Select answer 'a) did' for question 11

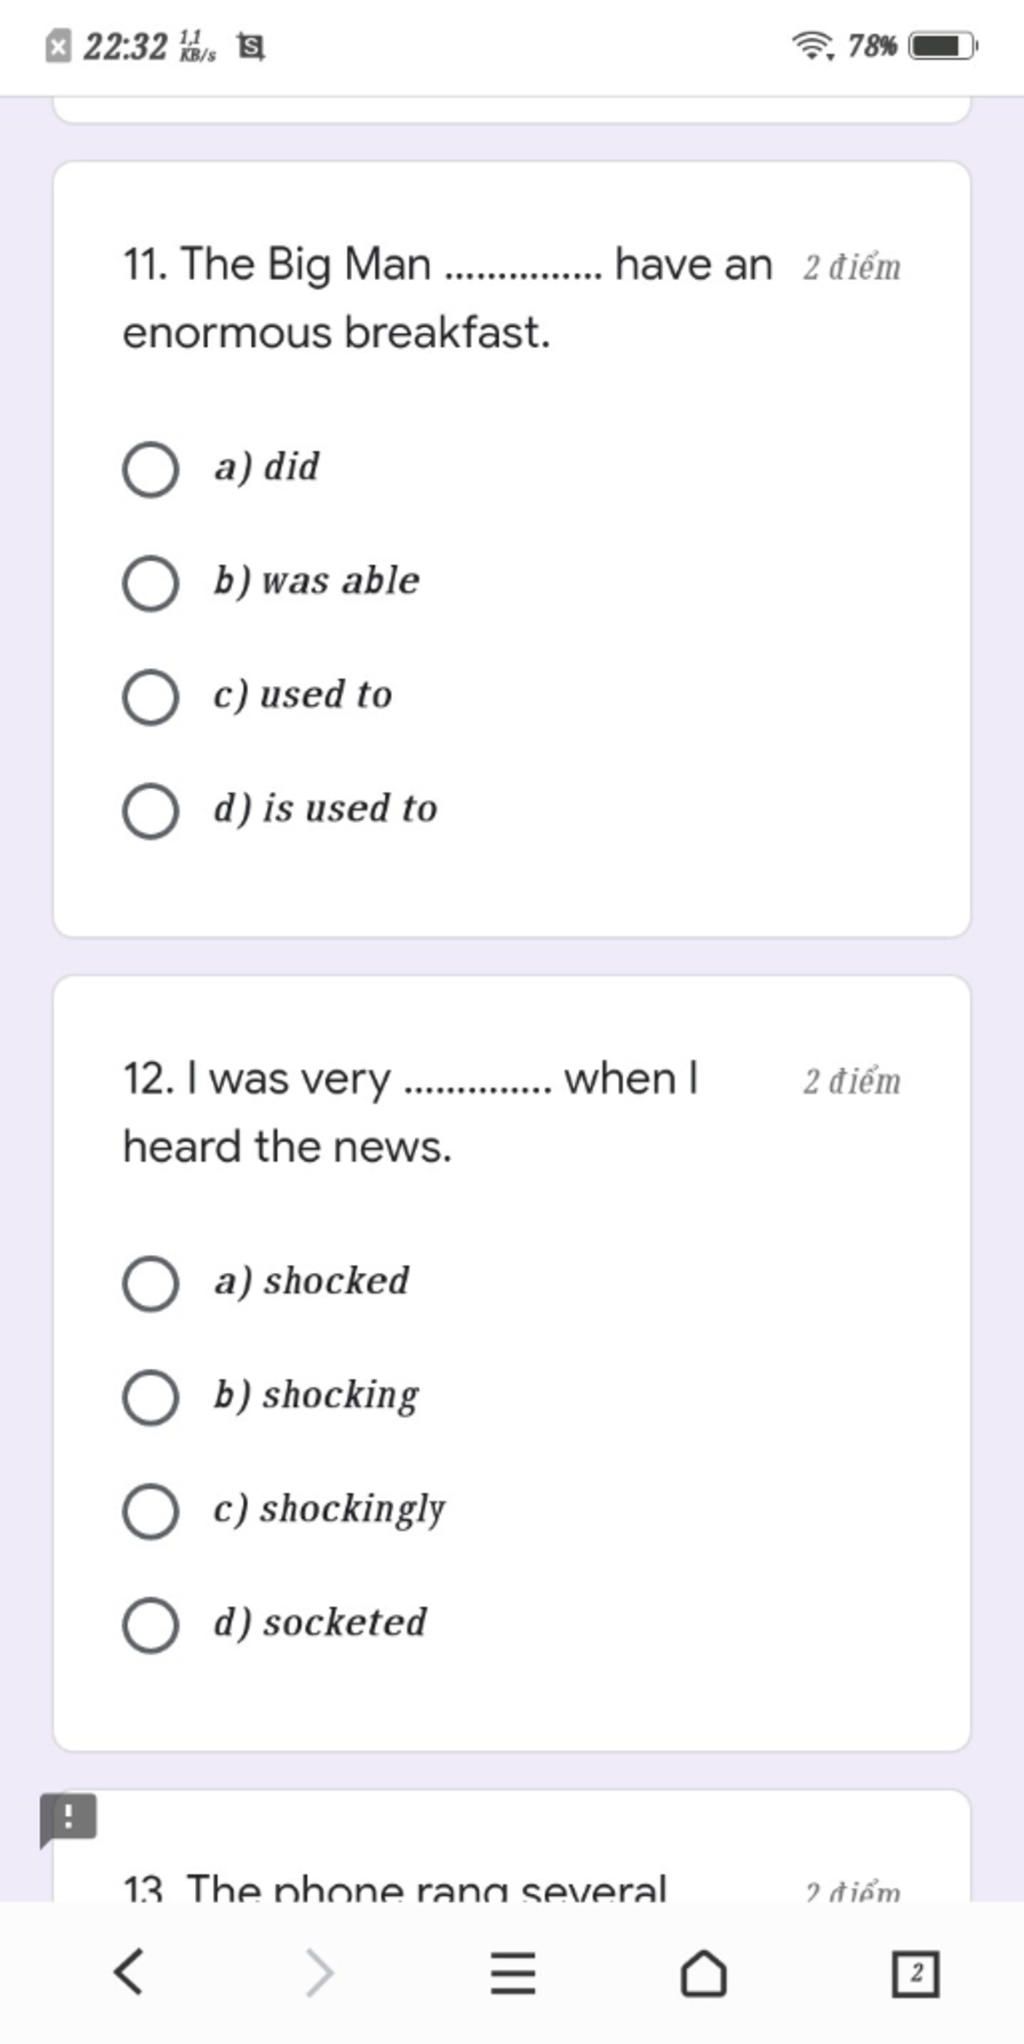pyautogui.click(x=151, y=468)
